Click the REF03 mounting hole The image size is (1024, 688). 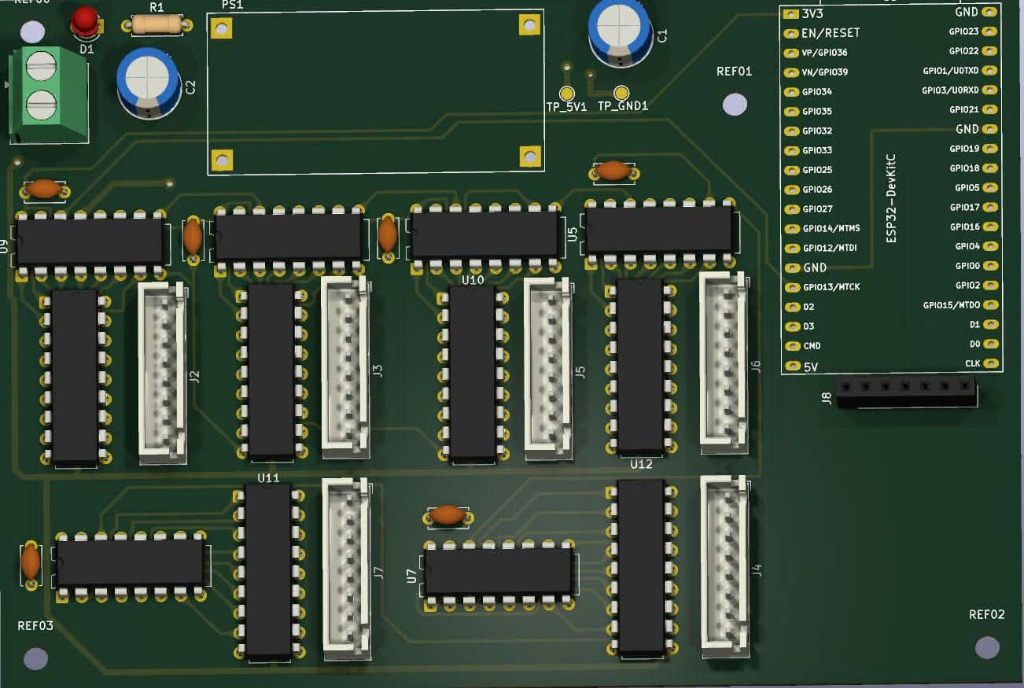35,659
